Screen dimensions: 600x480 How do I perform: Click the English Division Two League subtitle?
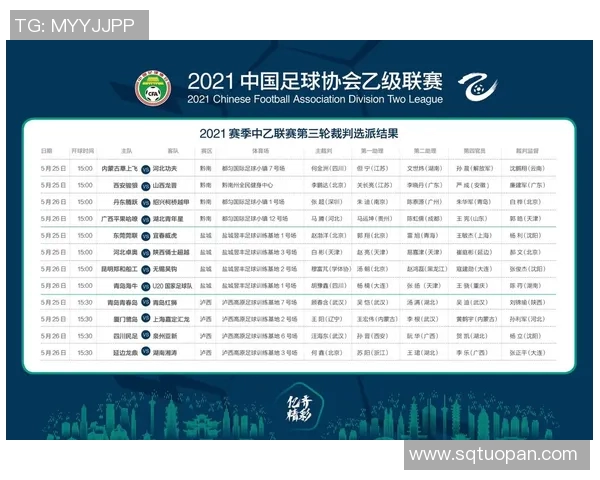click(315, 99)
